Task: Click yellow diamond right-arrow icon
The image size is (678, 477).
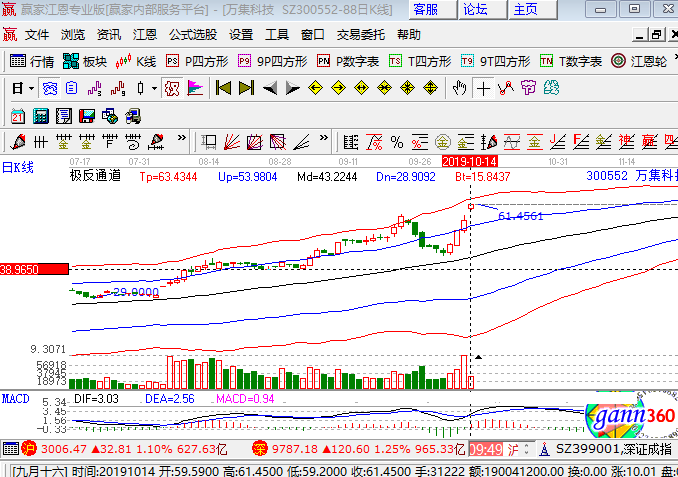Action: (339, 88)
